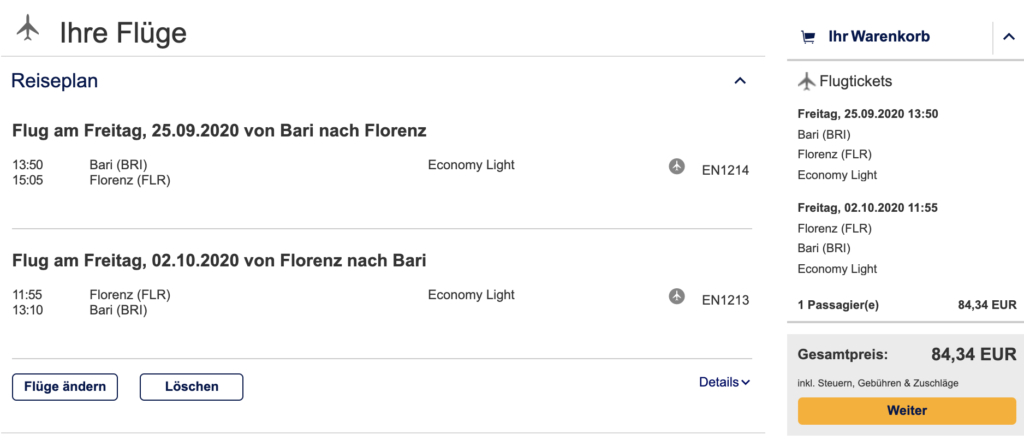Click airline icon beside flight EN1214
The height and width of the screenshot is (440, 1024).
pos(677,166)
